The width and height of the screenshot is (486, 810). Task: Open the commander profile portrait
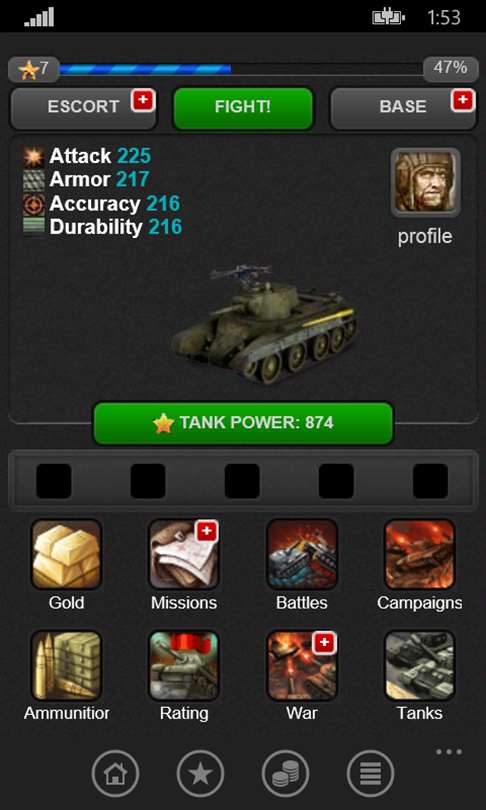pyautogui.click(x=425, y=182)
